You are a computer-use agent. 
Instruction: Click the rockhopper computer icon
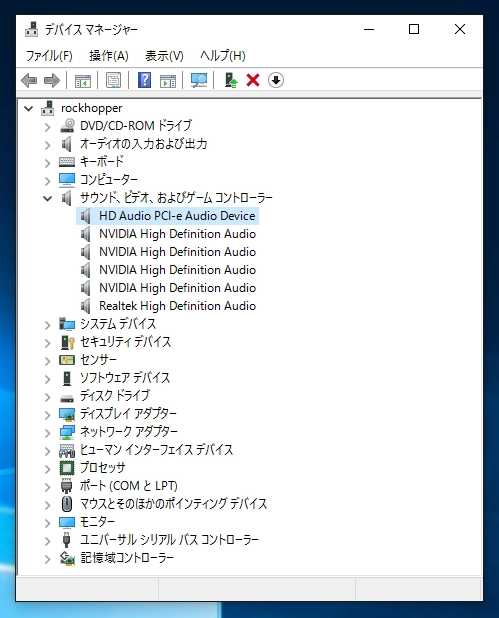48,108
